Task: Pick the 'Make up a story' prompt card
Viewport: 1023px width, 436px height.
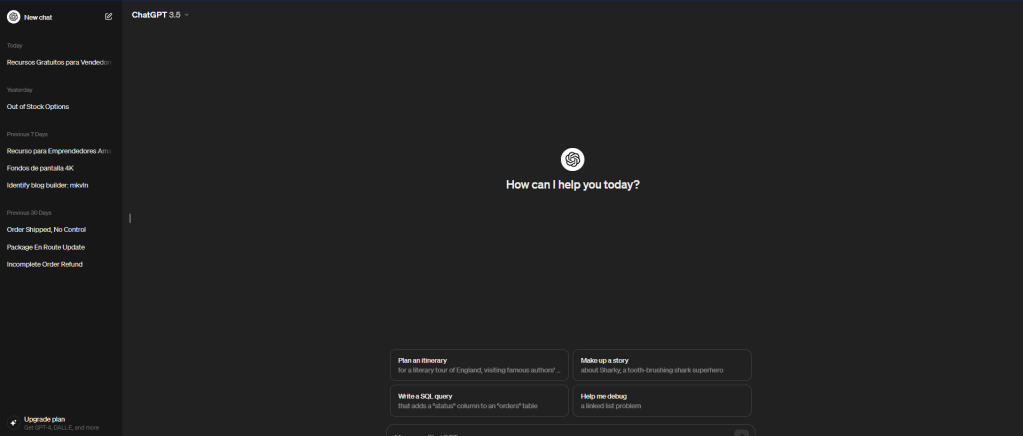Action: tap(661, 365)
